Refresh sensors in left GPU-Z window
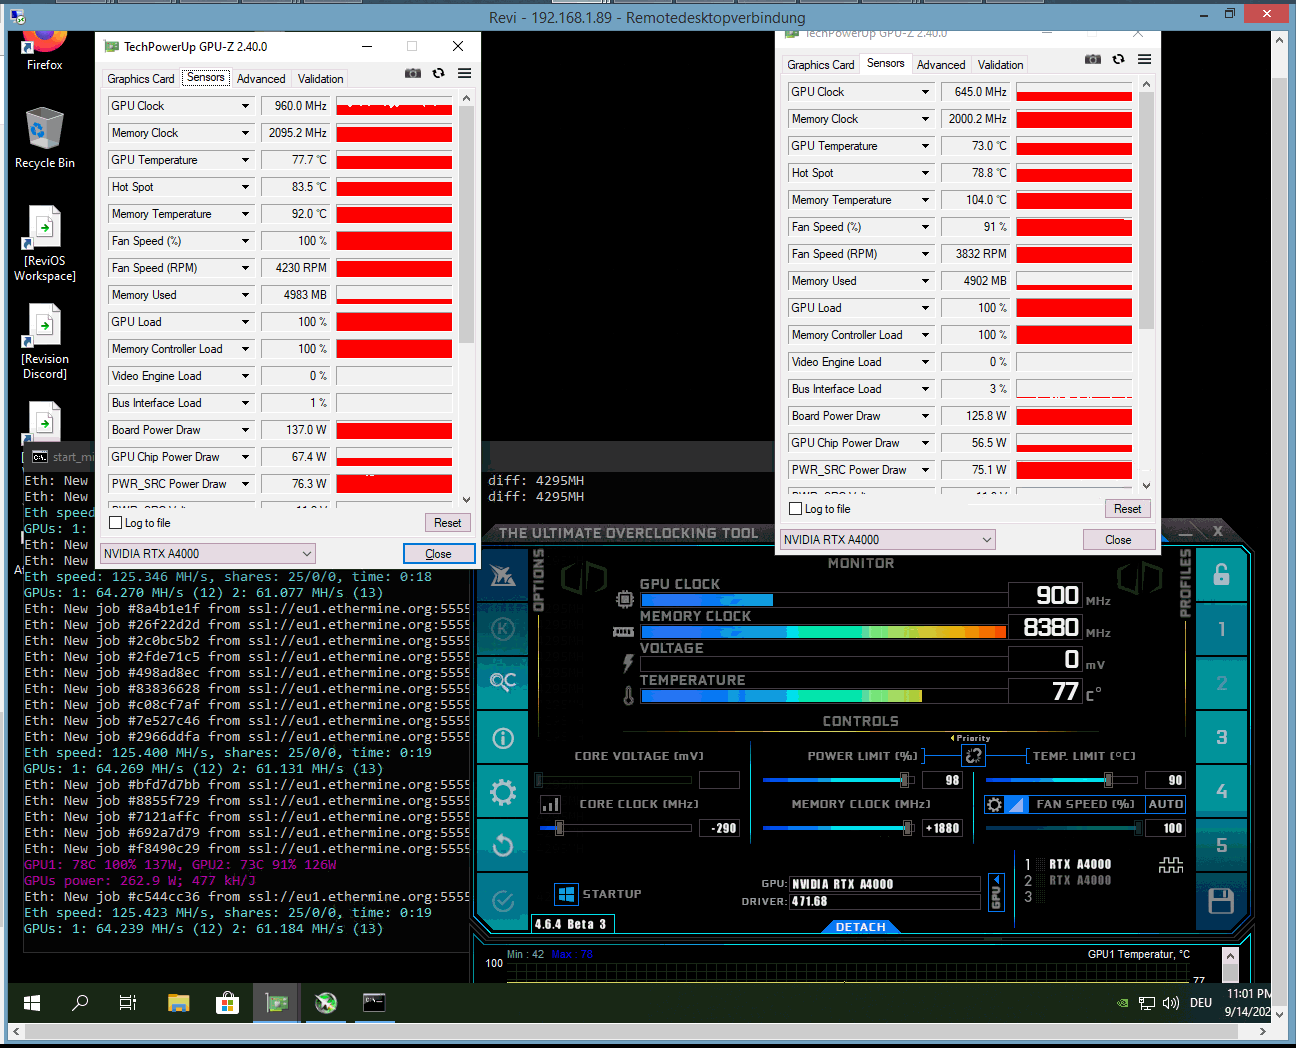The width and height of the screenshot is (1296, 1048). pos(438,73)
